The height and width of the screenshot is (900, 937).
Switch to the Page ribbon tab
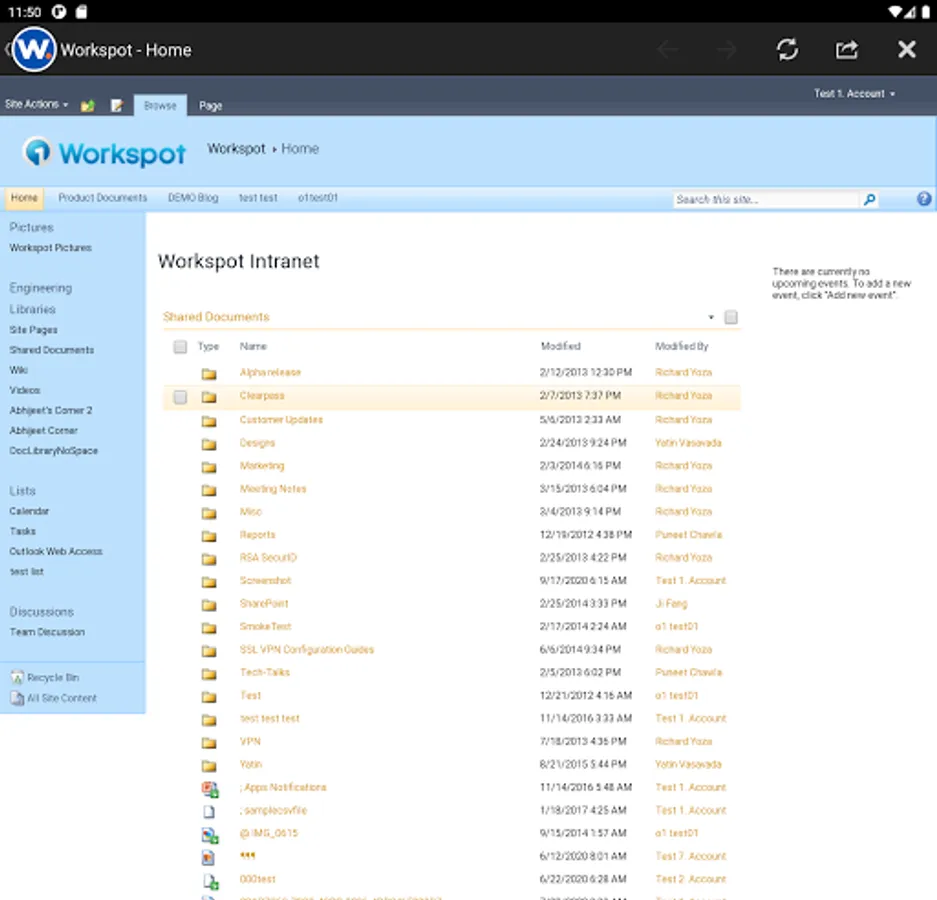click(210, 106)
